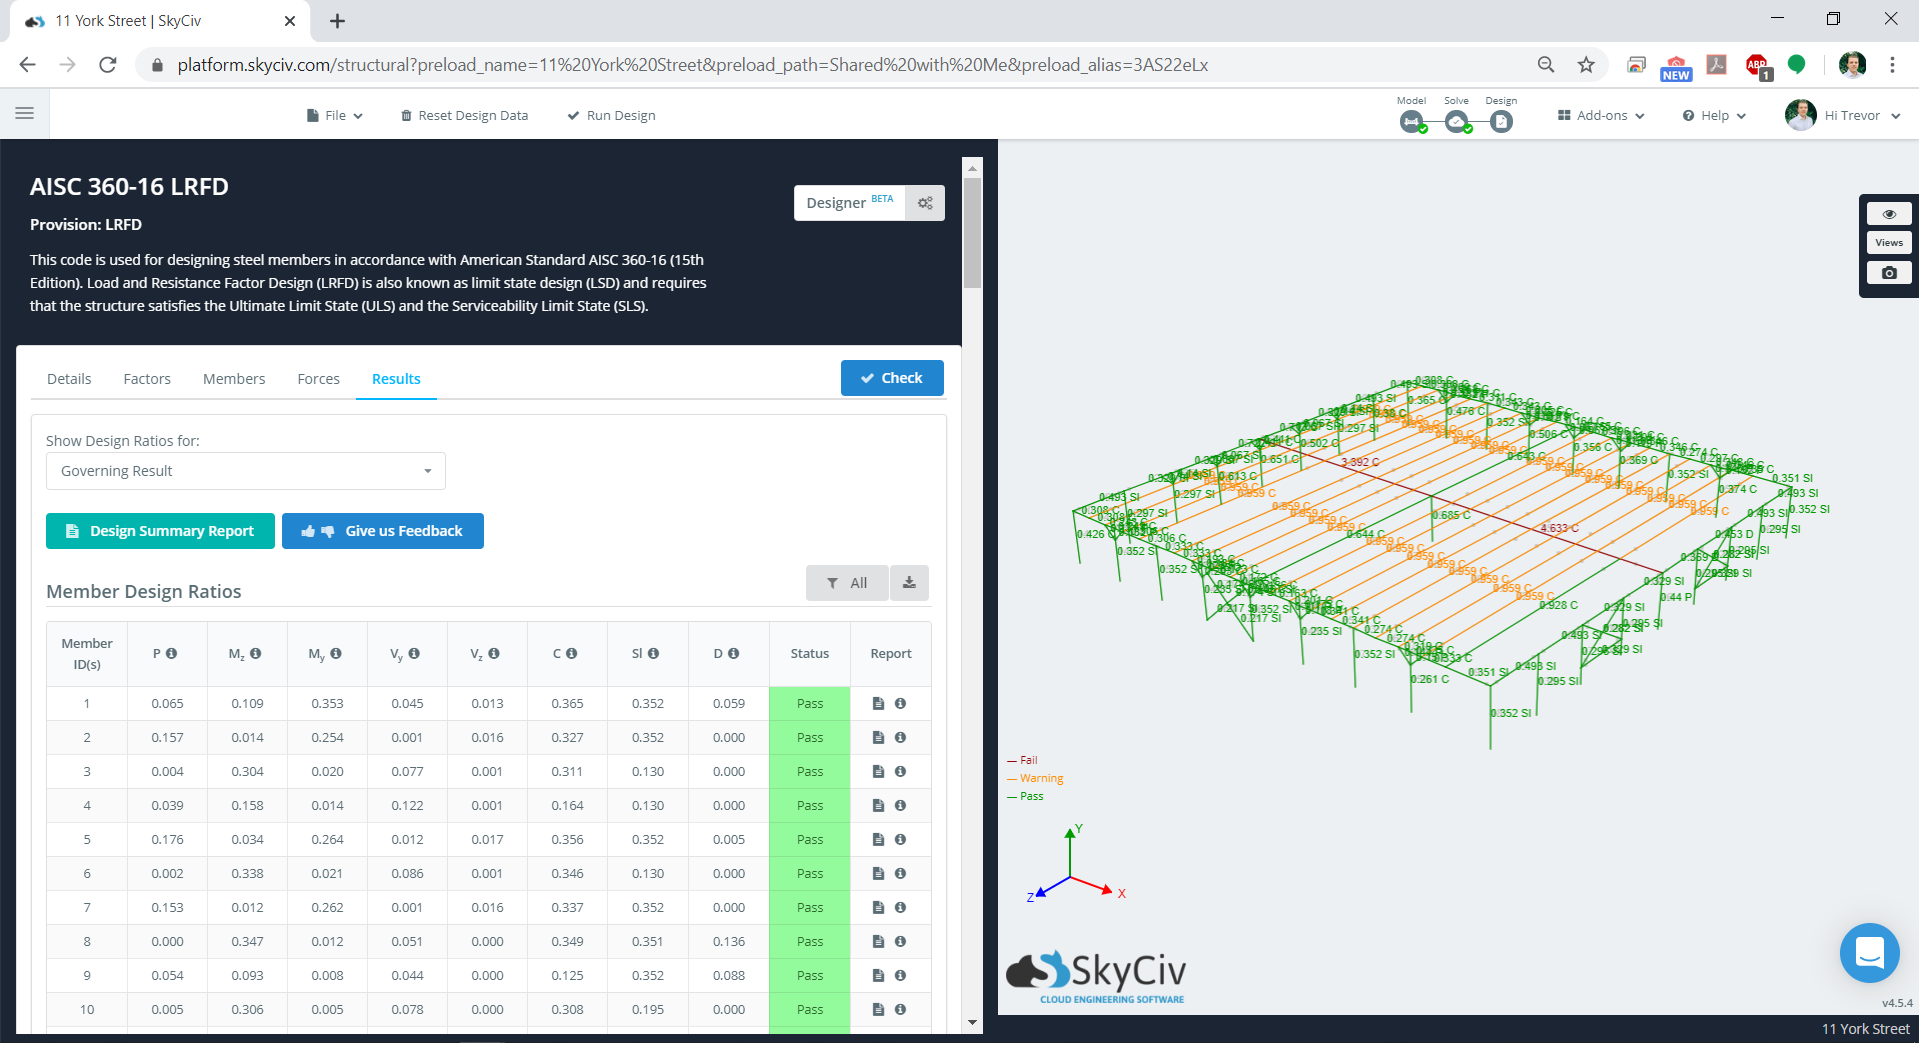Open info icon for member 3
The width and height of the screenshot is (1919, 1043).
900,771
